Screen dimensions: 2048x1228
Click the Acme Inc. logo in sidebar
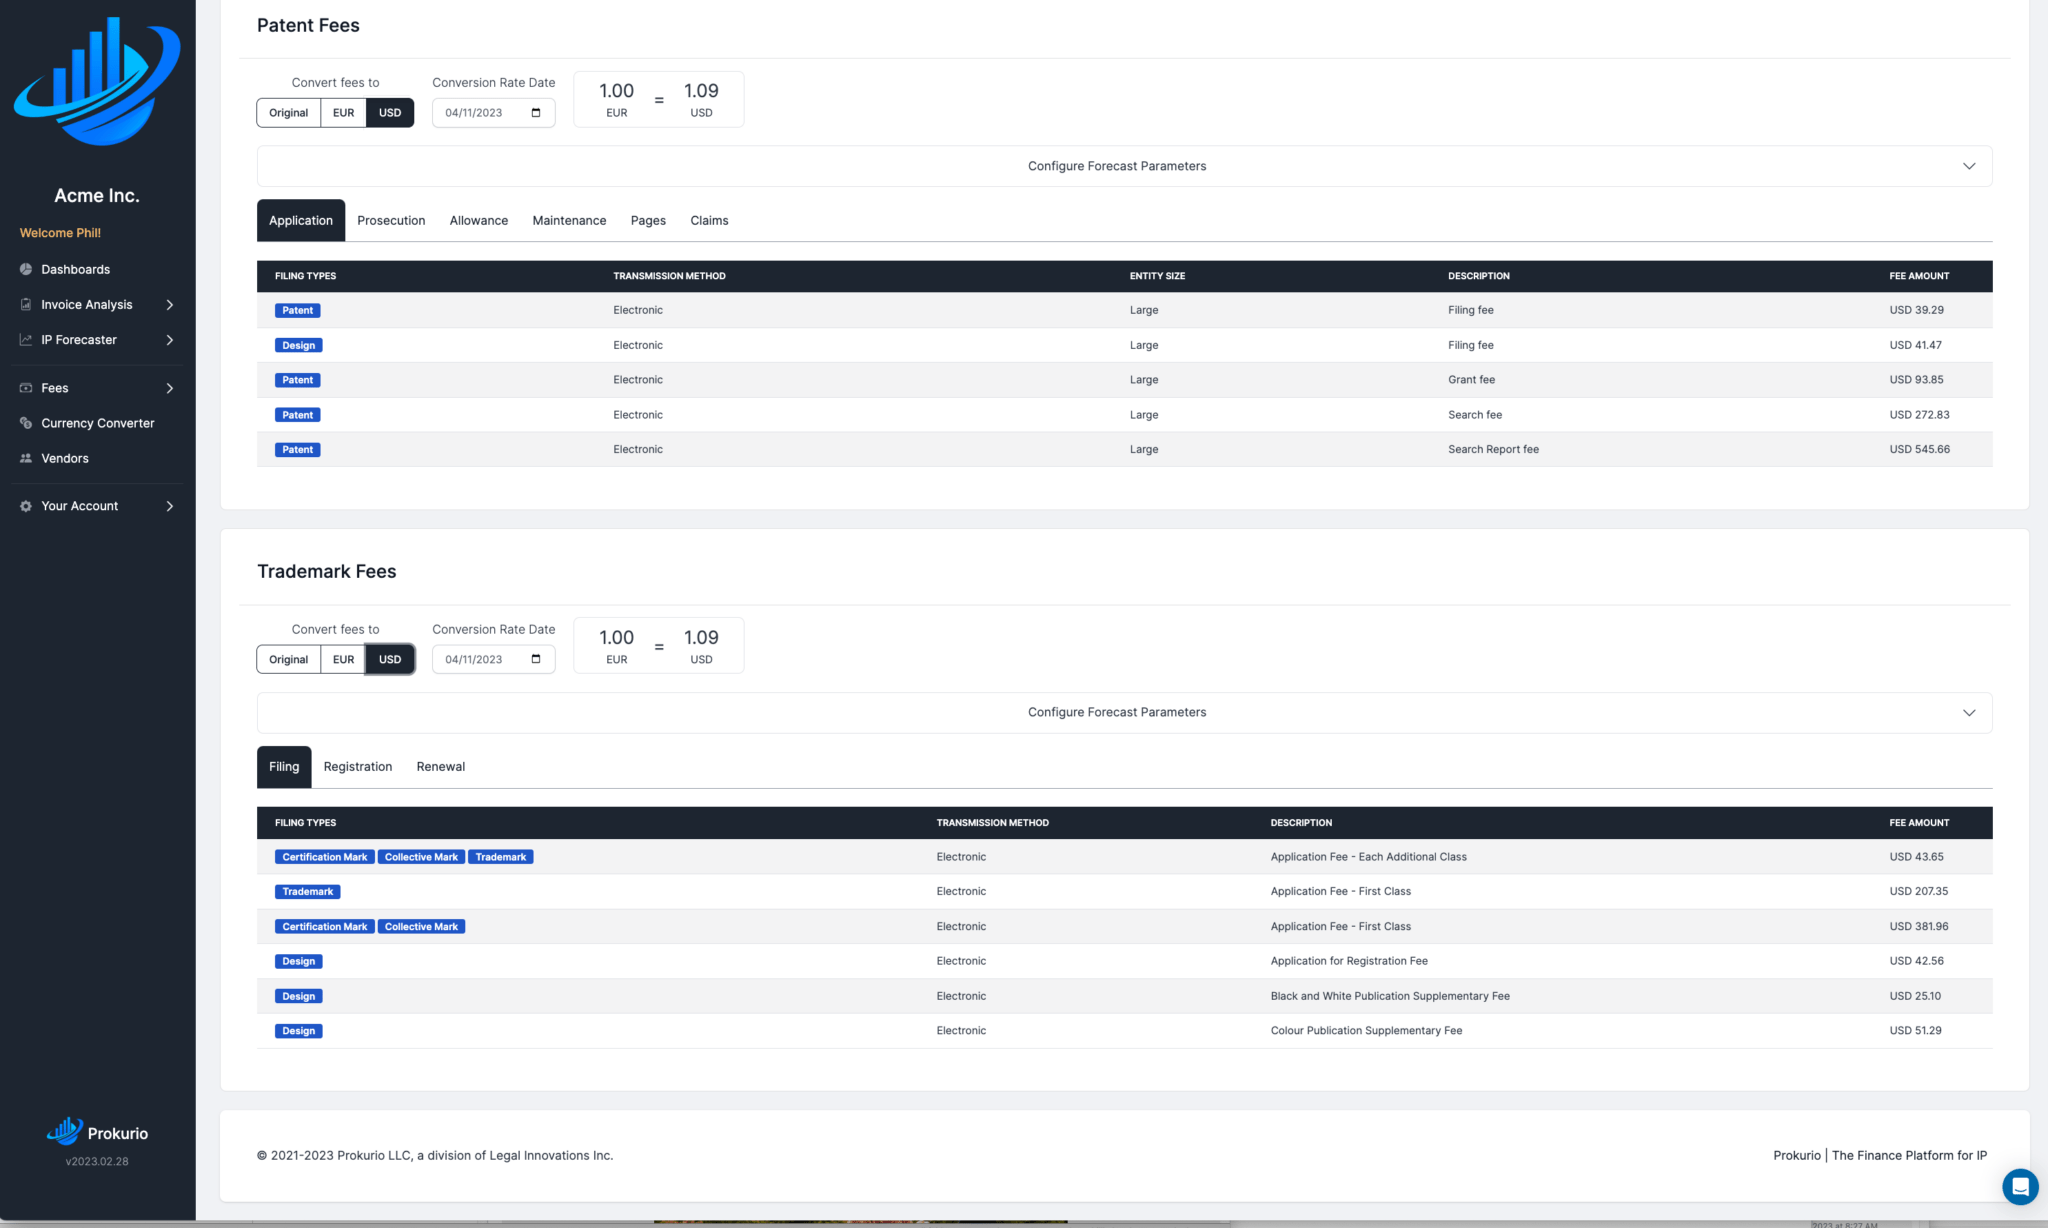click(97, 81)
